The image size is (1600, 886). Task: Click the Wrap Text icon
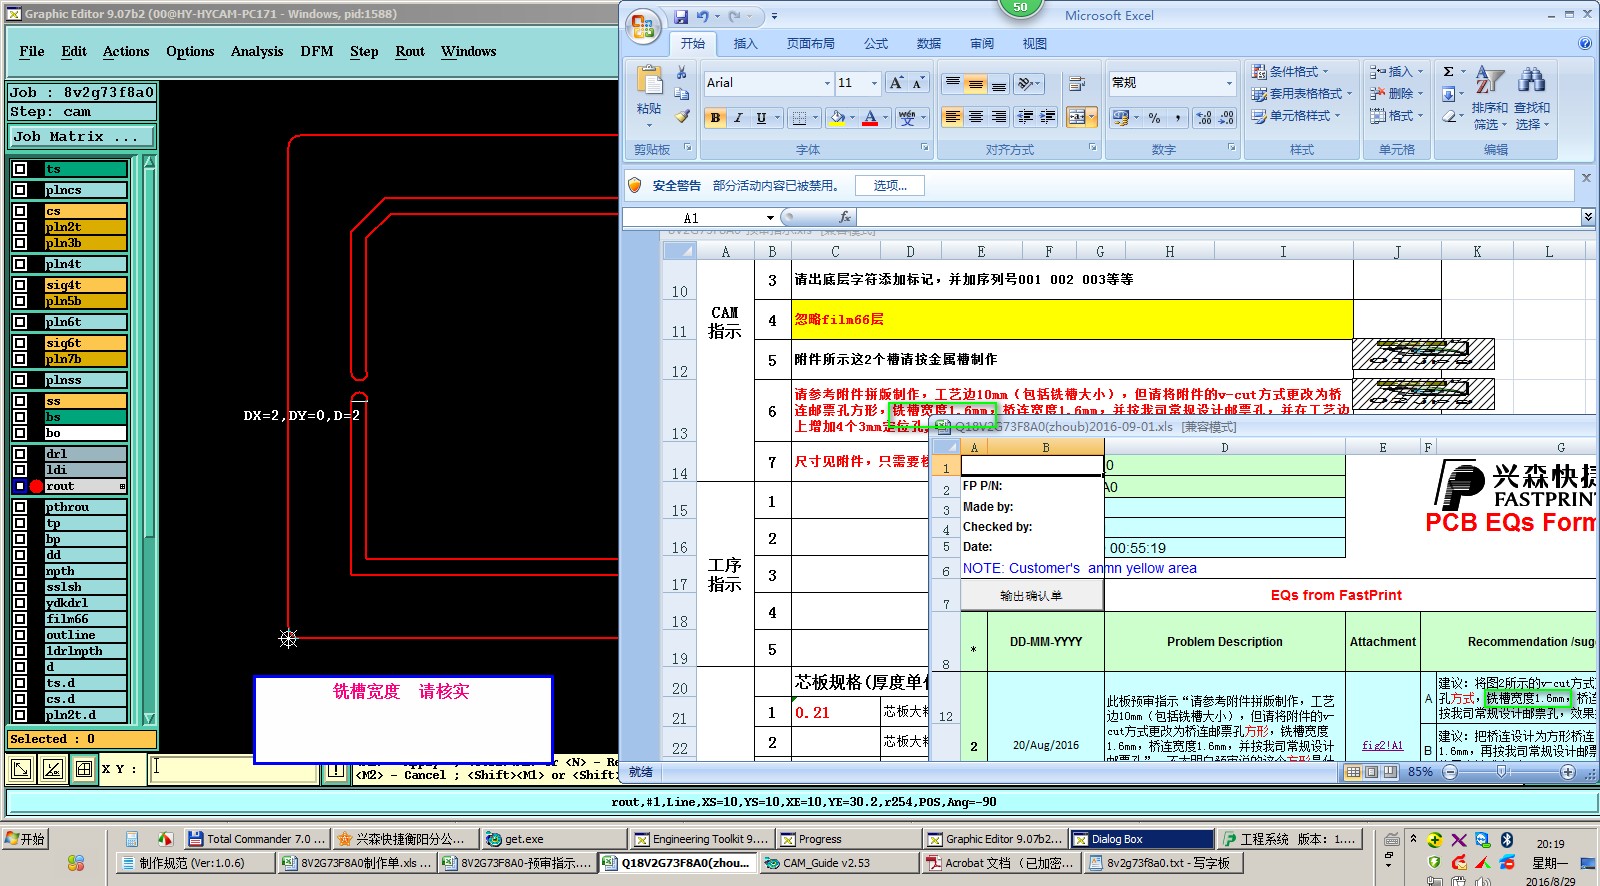(x=1077, y=83)
